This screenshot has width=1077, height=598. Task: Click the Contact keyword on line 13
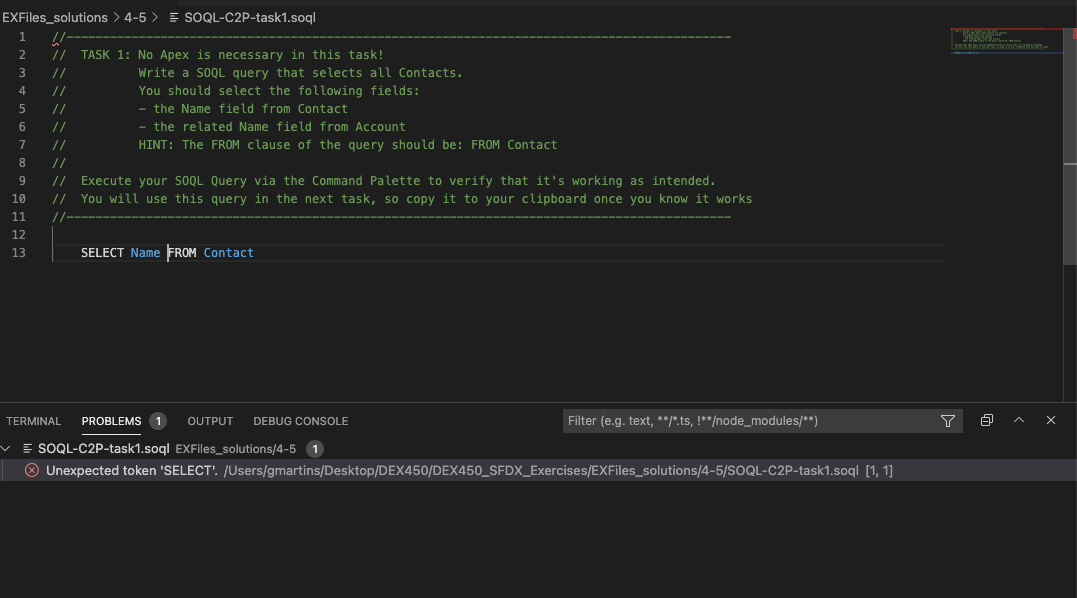(x=228, y=253)
